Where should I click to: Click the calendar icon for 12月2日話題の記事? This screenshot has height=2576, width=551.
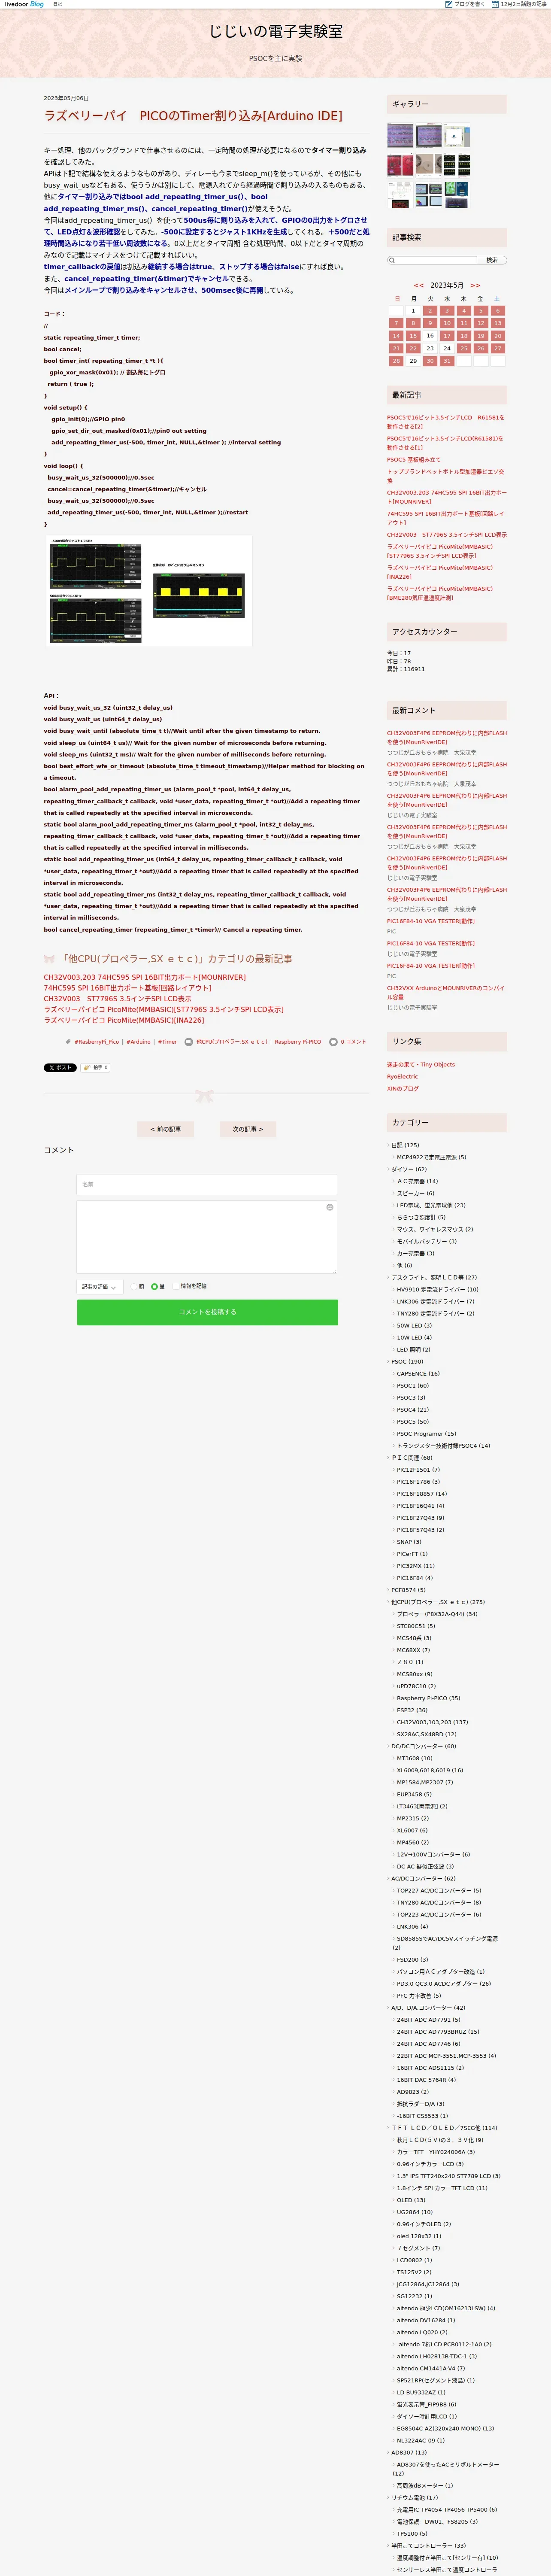(x=495, y=4)
